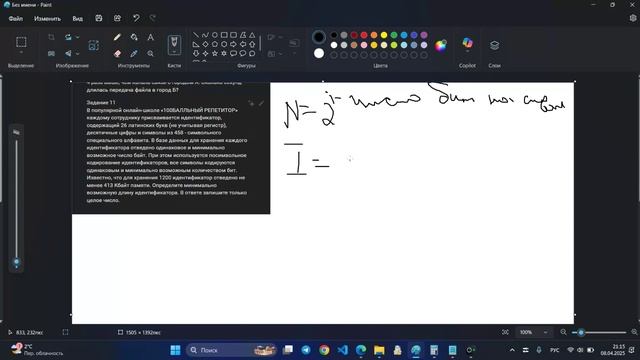Open the Copilot button

(467, 43)
